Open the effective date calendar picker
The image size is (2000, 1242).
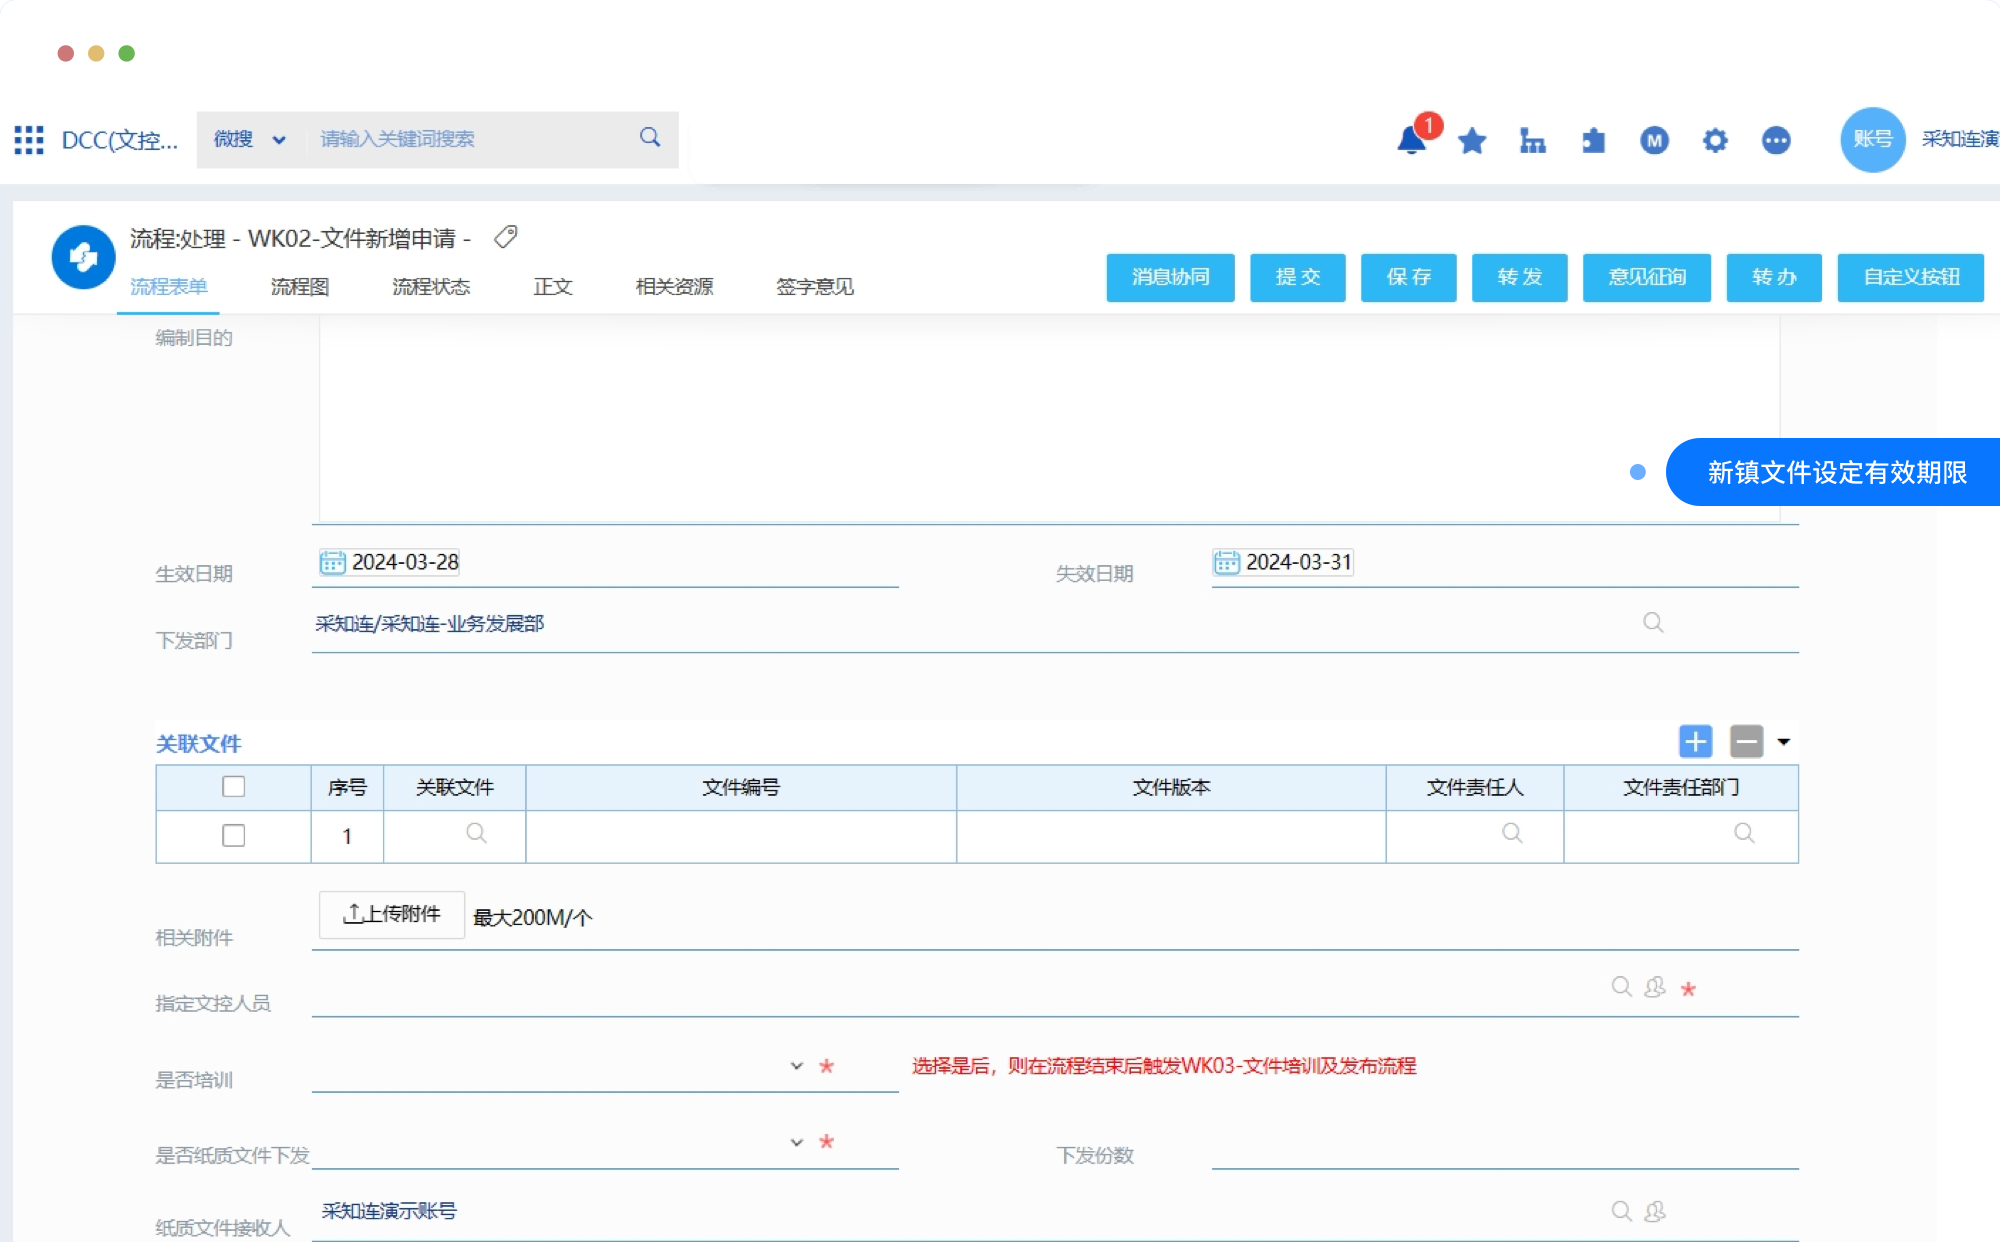(332, 562)
